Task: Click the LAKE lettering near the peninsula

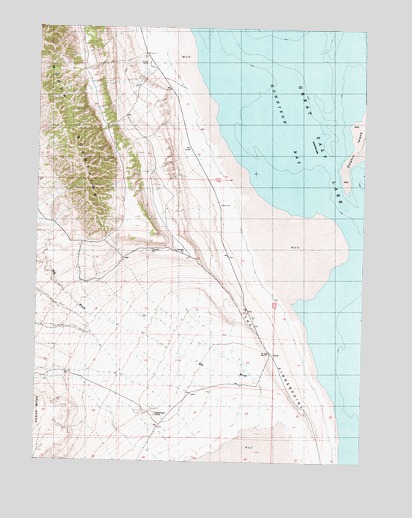Action: [x=337, y=193]
